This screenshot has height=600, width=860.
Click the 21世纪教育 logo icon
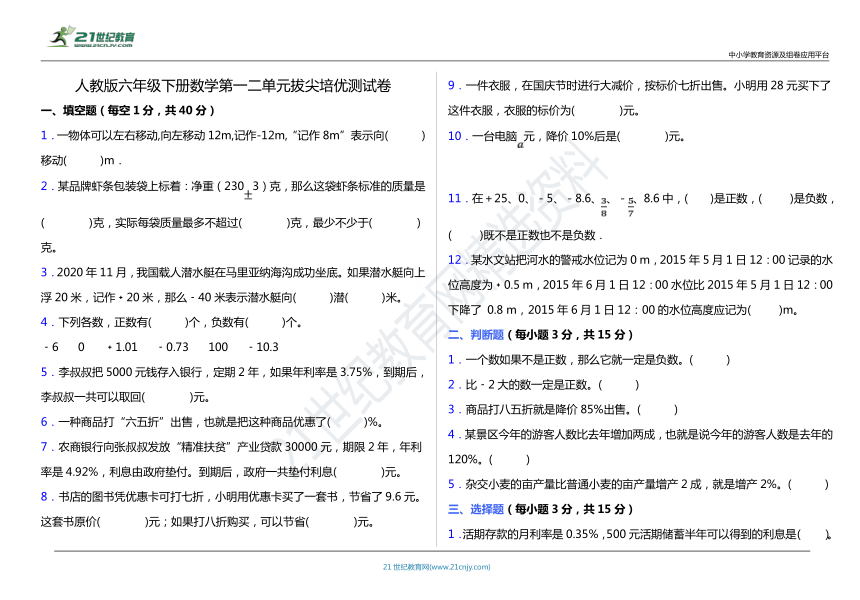pos(92,36)
